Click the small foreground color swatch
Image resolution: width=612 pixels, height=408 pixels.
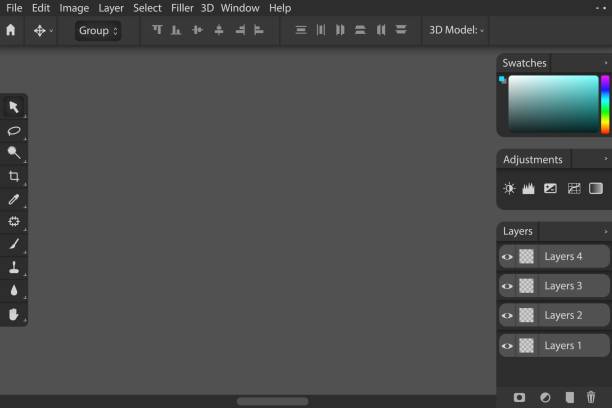(502, 80)
